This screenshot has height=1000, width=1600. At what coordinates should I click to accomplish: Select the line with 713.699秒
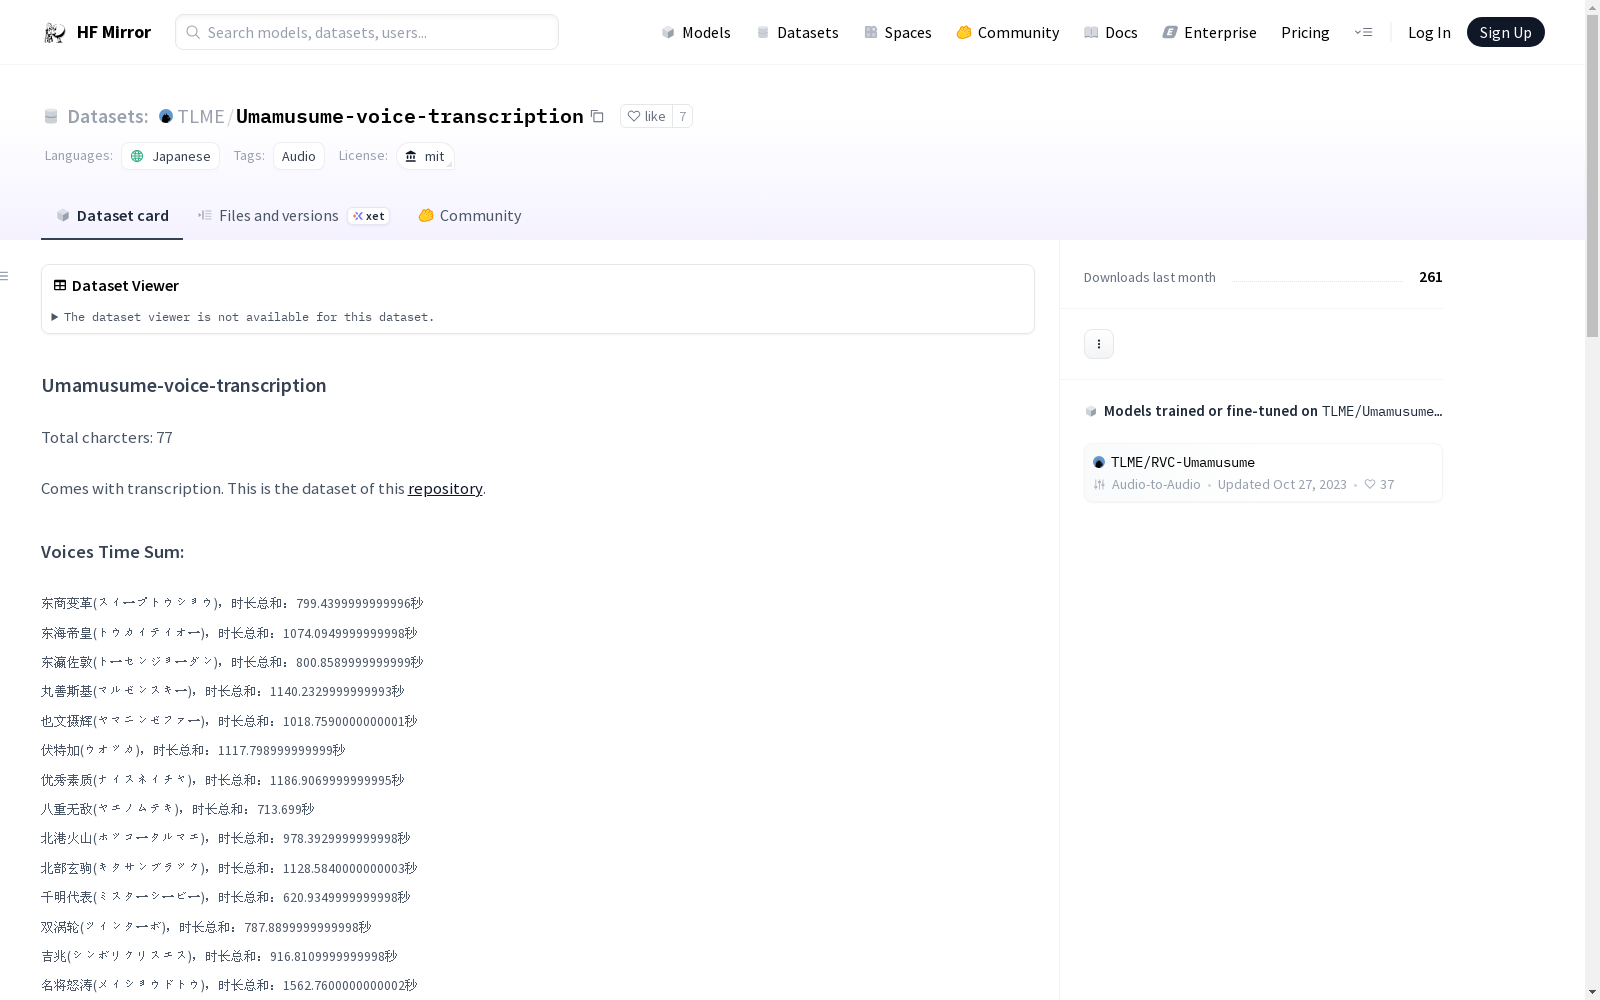[x=177, y=809]
